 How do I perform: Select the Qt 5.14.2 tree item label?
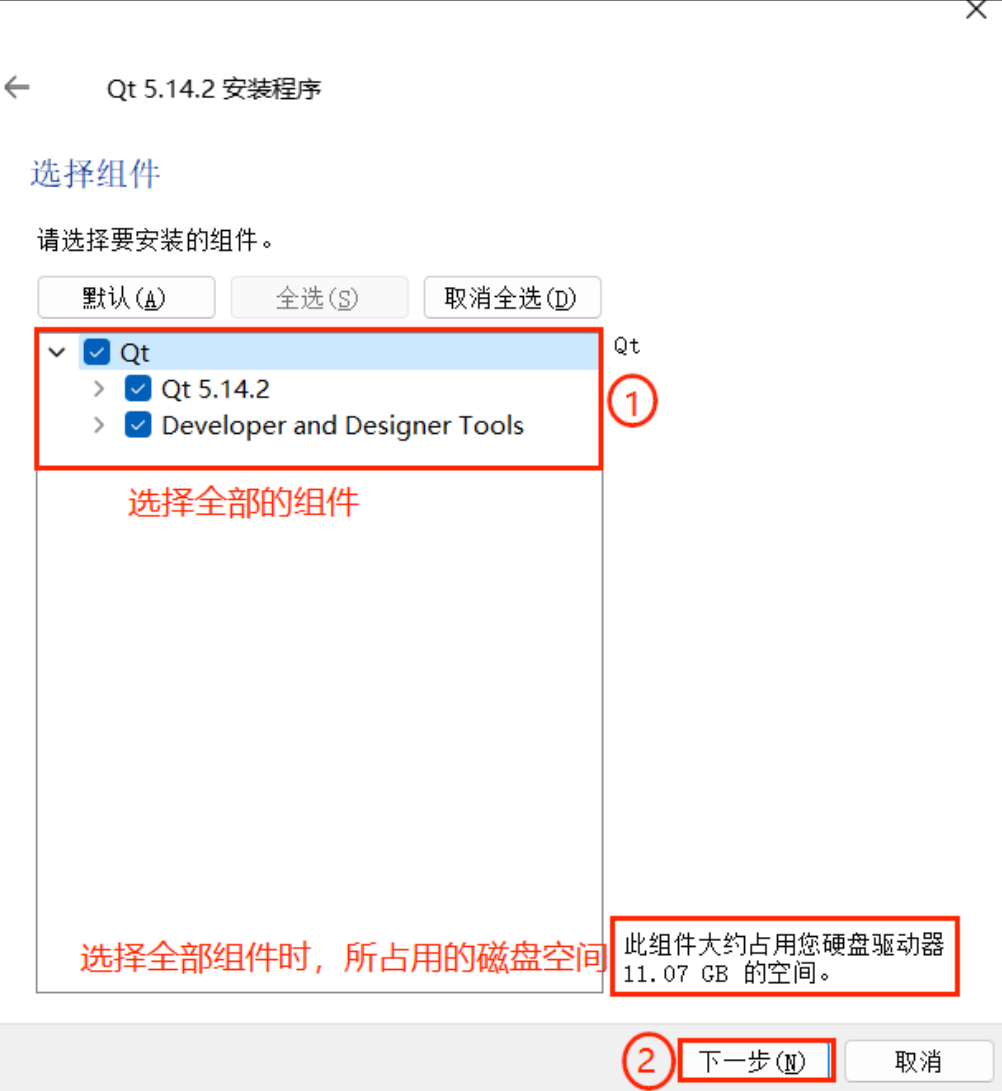pyautogui.click(x=215, y=389)
